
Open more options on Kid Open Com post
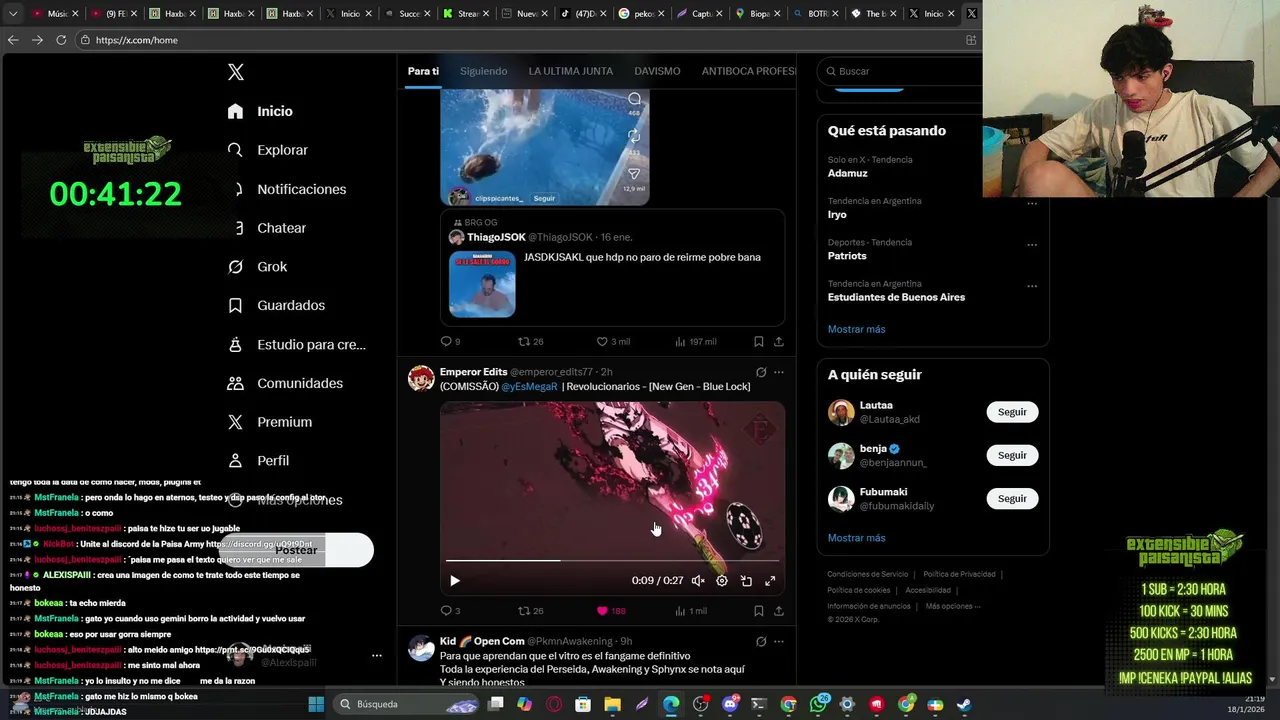pos(779,641)
